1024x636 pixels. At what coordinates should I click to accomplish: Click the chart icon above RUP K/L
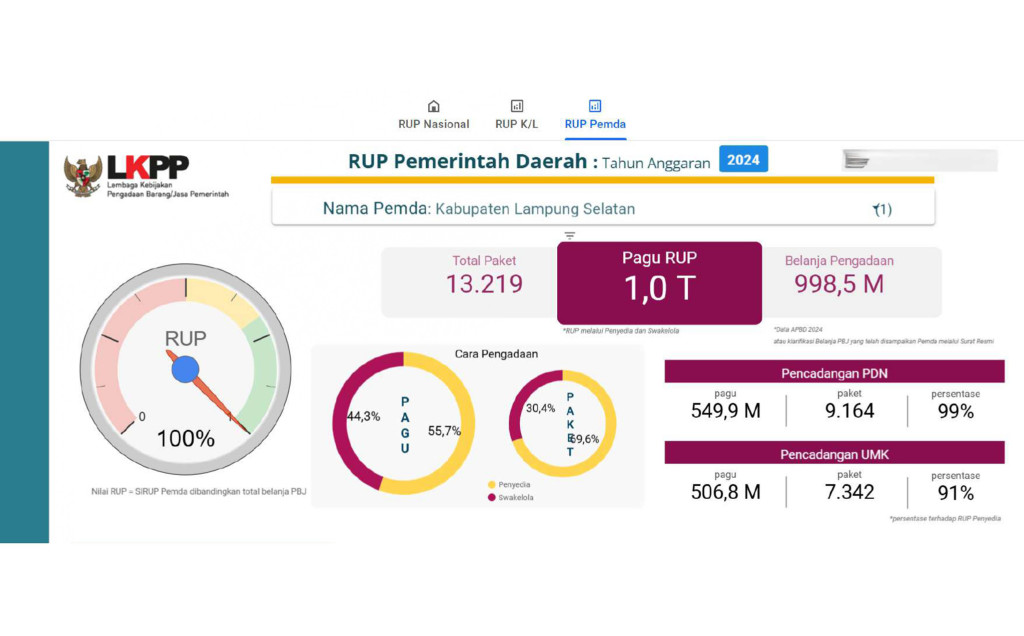(517, 106)
